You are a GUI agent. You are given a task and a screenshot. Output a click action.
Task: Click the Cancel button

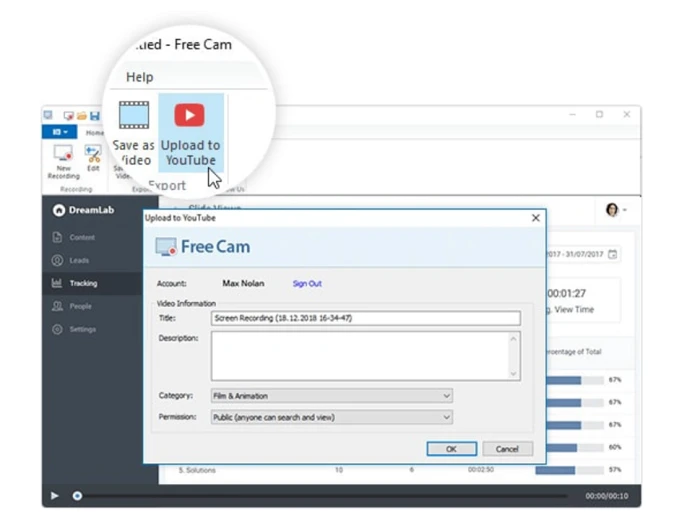click(507, 449)
